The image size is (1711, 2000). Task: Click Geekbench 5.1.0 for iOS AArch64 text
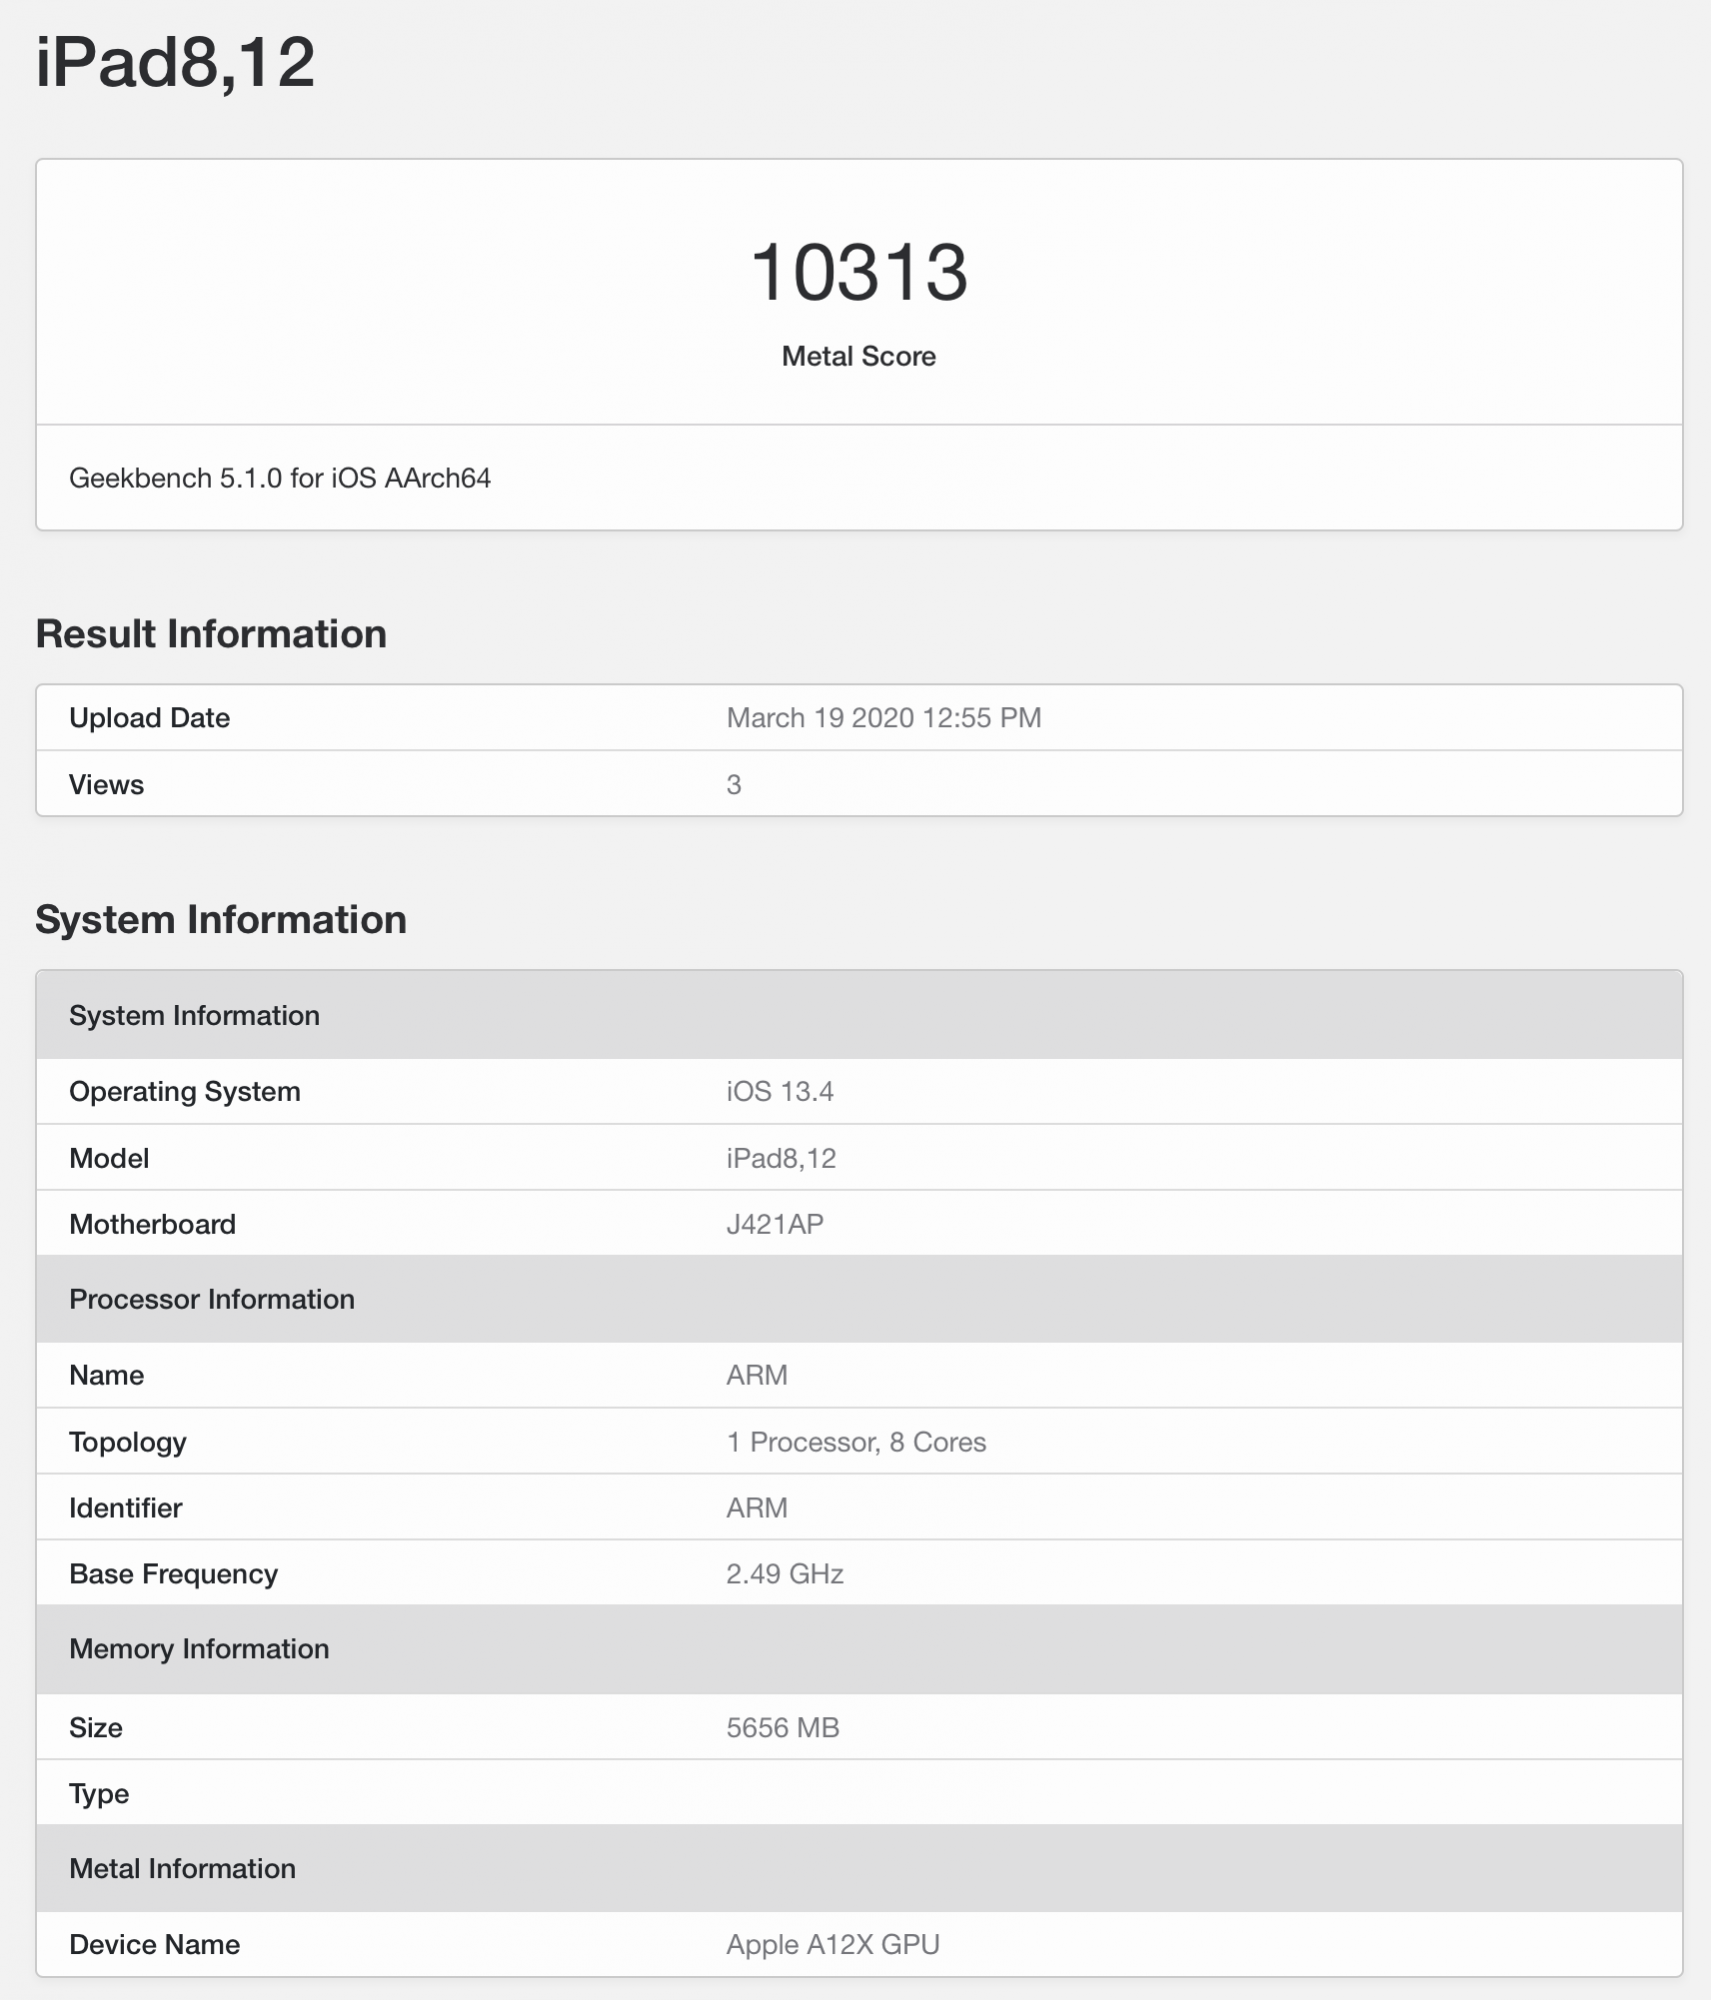280,478
